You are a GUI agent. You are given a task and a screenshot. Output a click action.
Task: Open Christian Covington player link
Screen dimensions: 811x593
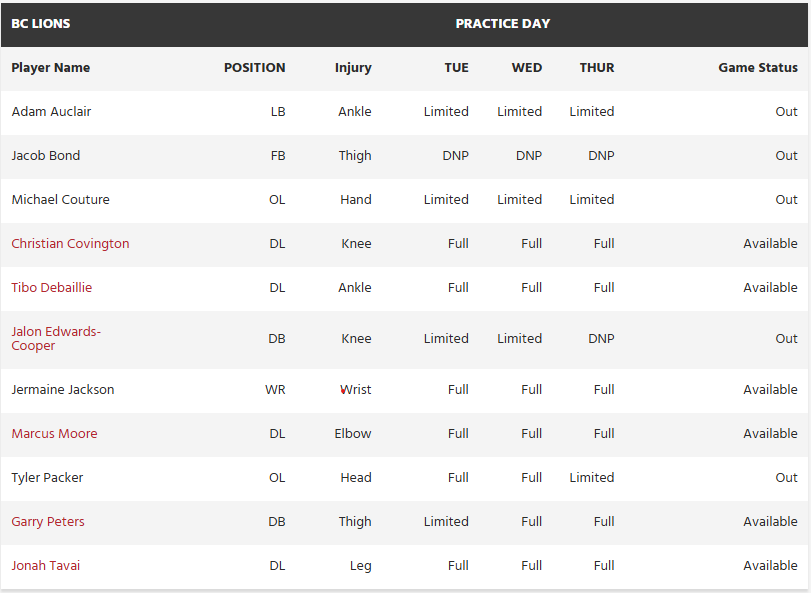70,244
